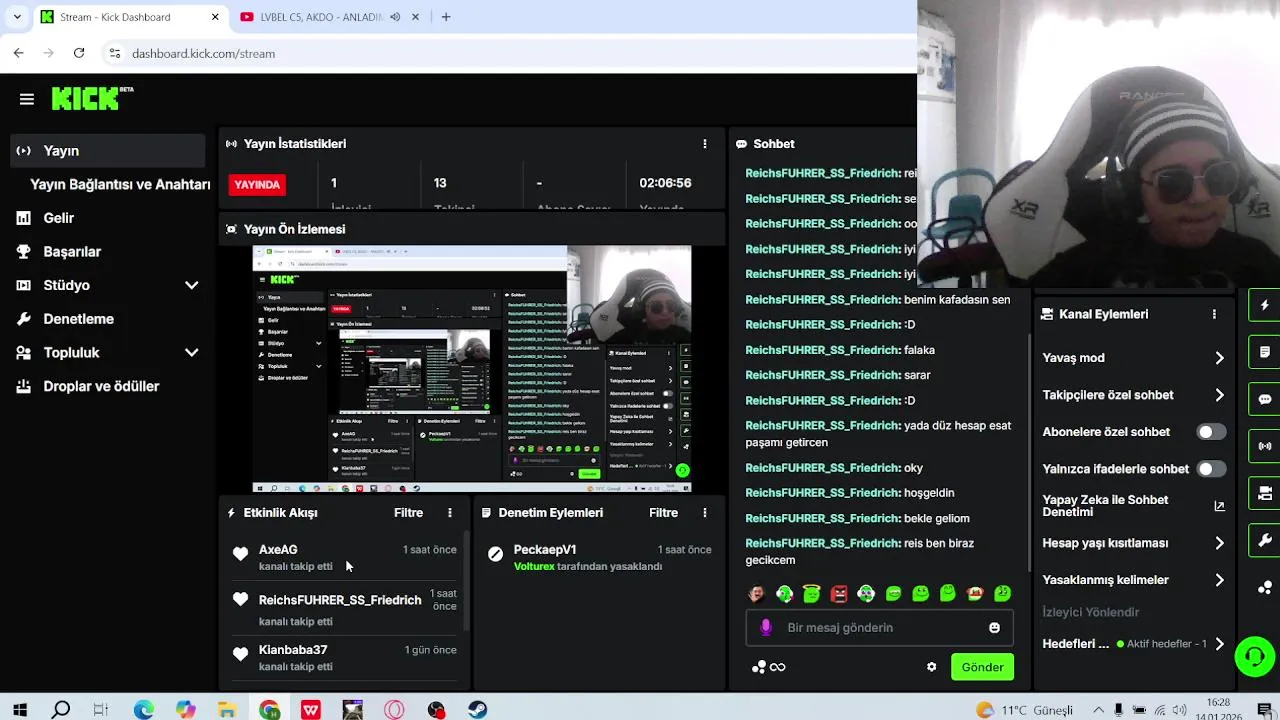
Task: Open Başarılar in sidebar
Action: click(x=72, y=252)
